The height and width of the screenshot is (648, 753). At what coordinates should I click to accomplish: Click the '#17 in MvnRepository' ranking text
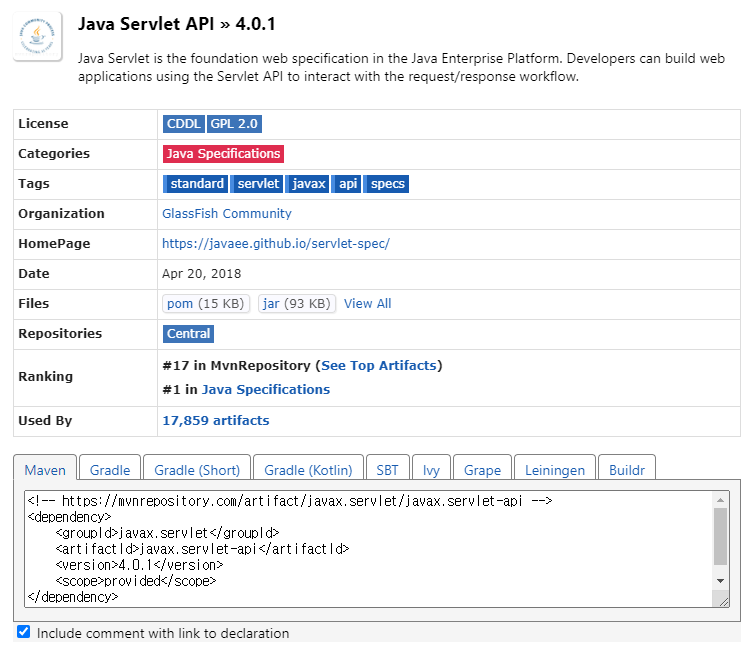click(236, 366)
